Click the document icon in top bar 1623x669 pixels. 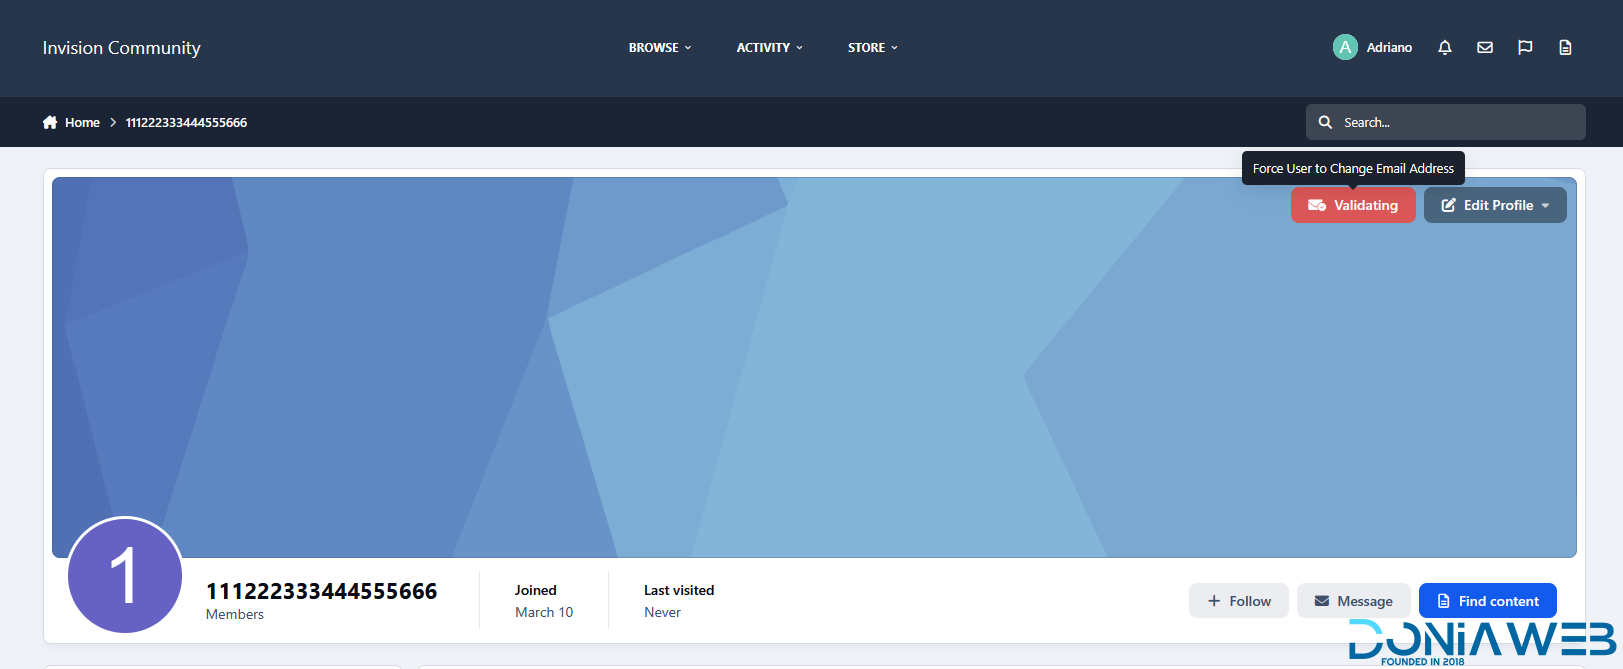pyautogui.click(x=1565, y=48)
